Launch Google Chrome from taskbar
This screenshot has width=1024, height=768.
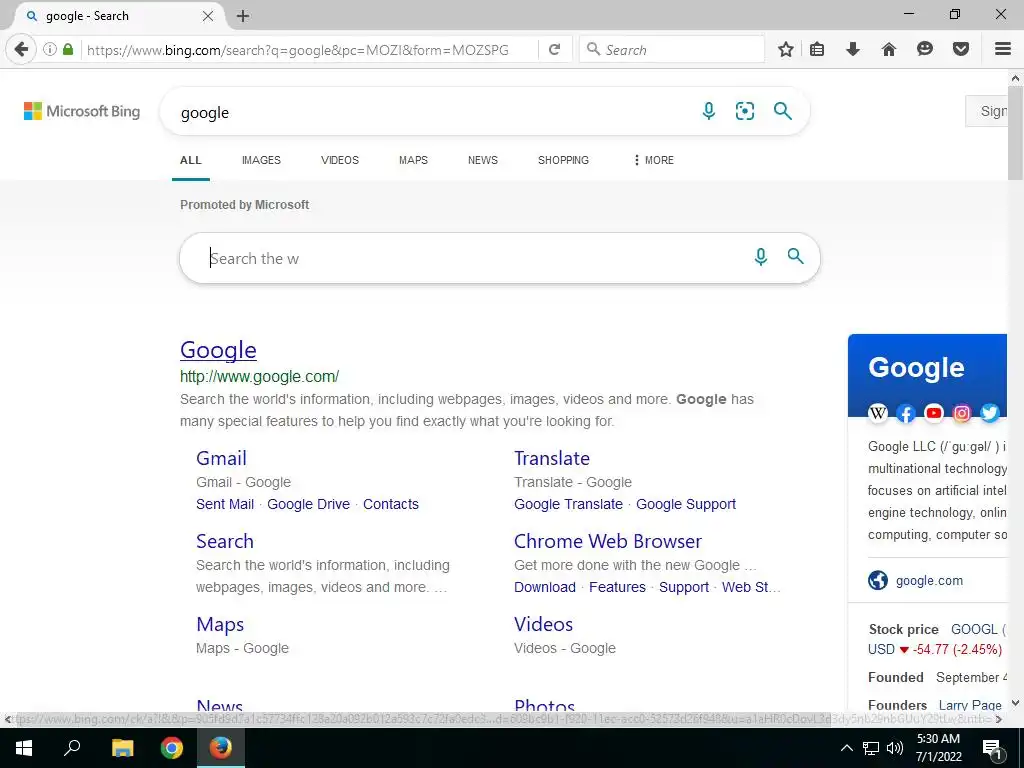click(x=172, y=748)
